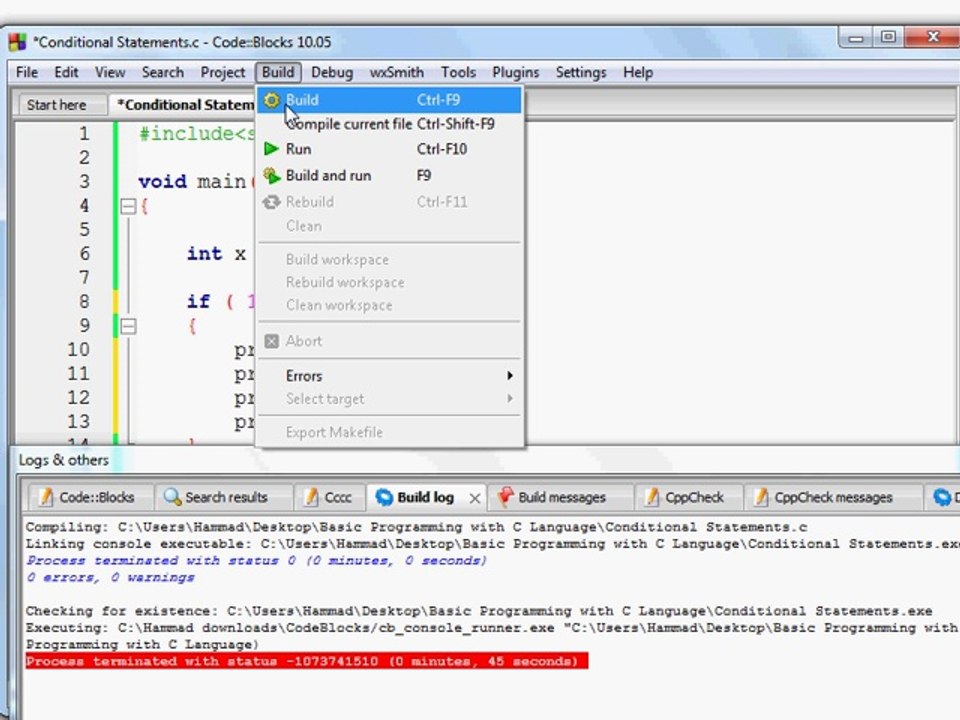960x720 pixels.
Task: Close the Build log tab
Action: coord(474,498)
